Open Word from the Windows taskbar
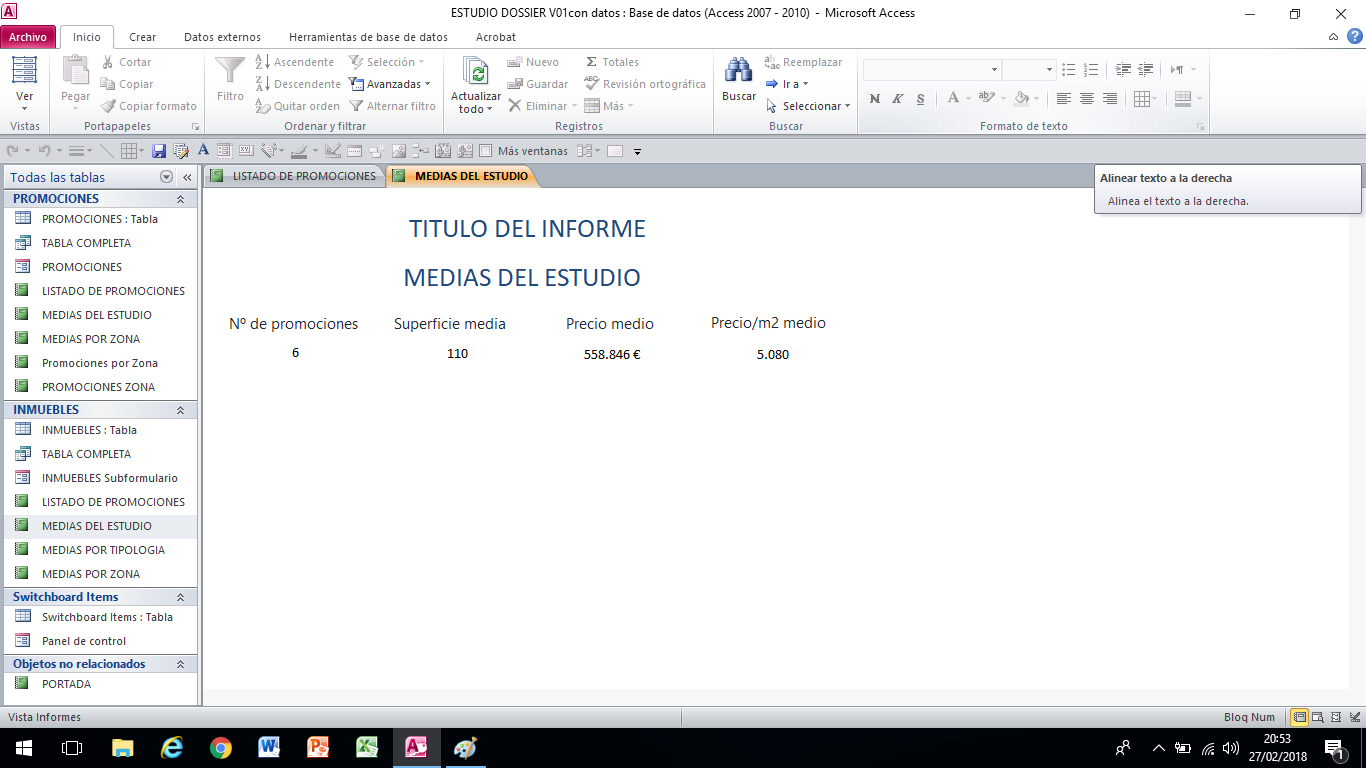 (269, 747)
